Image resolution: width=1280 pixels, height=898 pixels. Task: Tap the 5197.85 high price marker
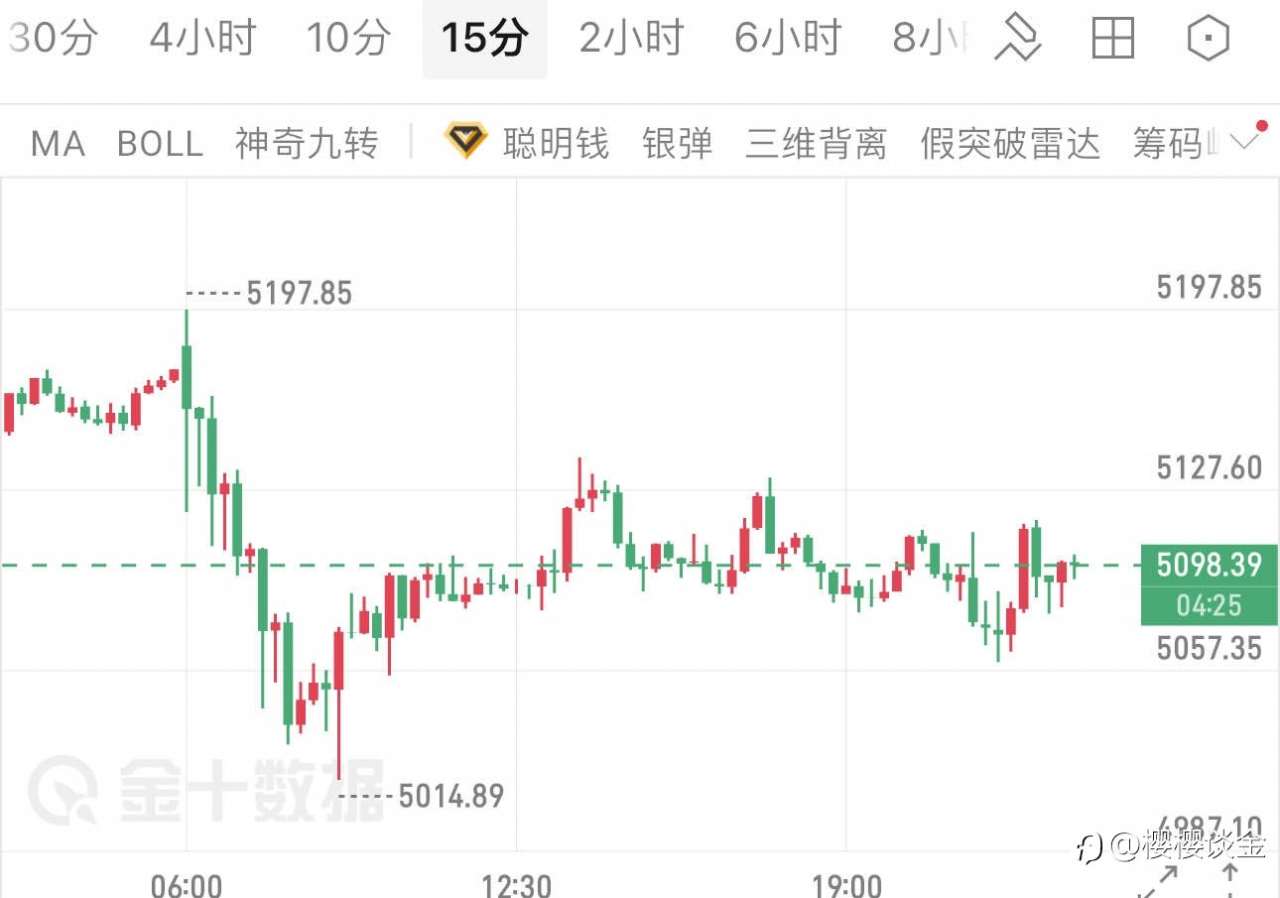pos(299,293)
